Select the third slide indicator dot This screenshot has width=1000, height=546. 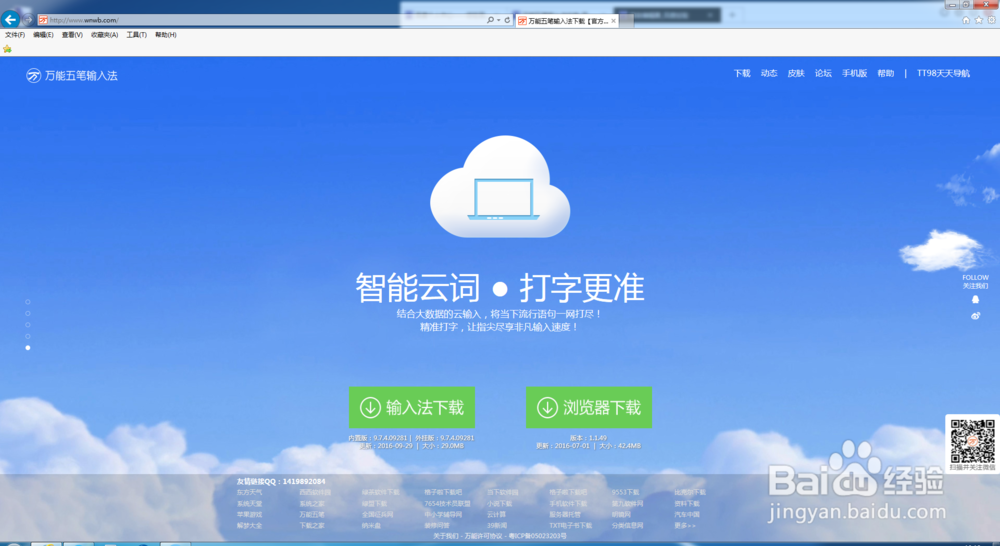pyautogui.click(x=27, y=325)
